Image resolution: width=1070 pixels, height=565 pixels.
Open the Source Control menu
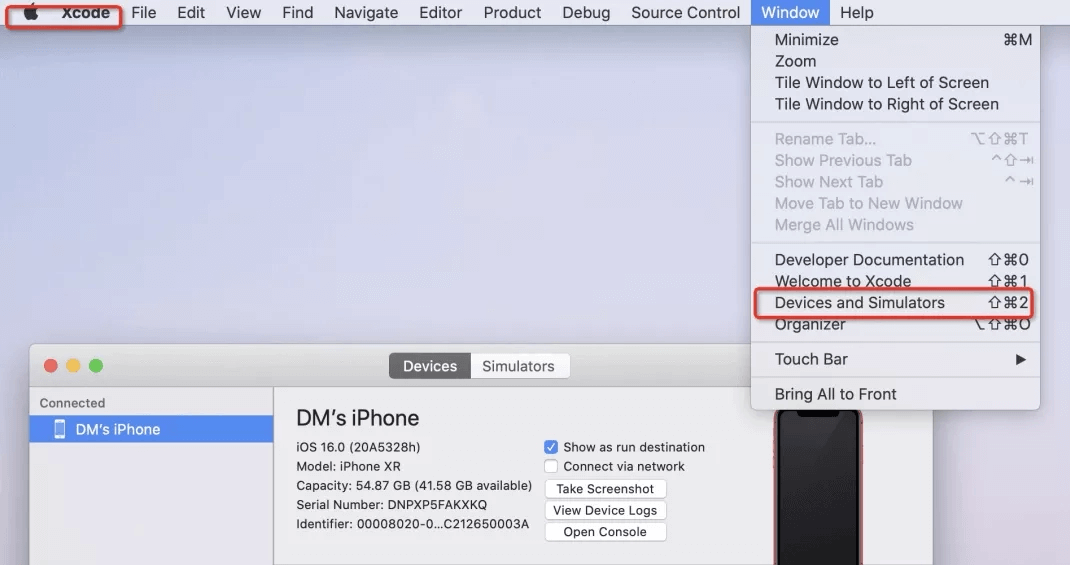tap(685, 13)
